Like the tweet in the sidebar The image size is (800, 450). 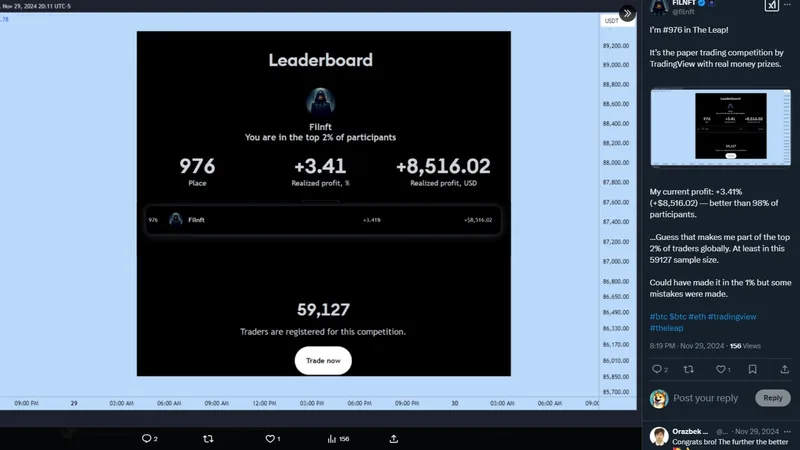[720, 369]
